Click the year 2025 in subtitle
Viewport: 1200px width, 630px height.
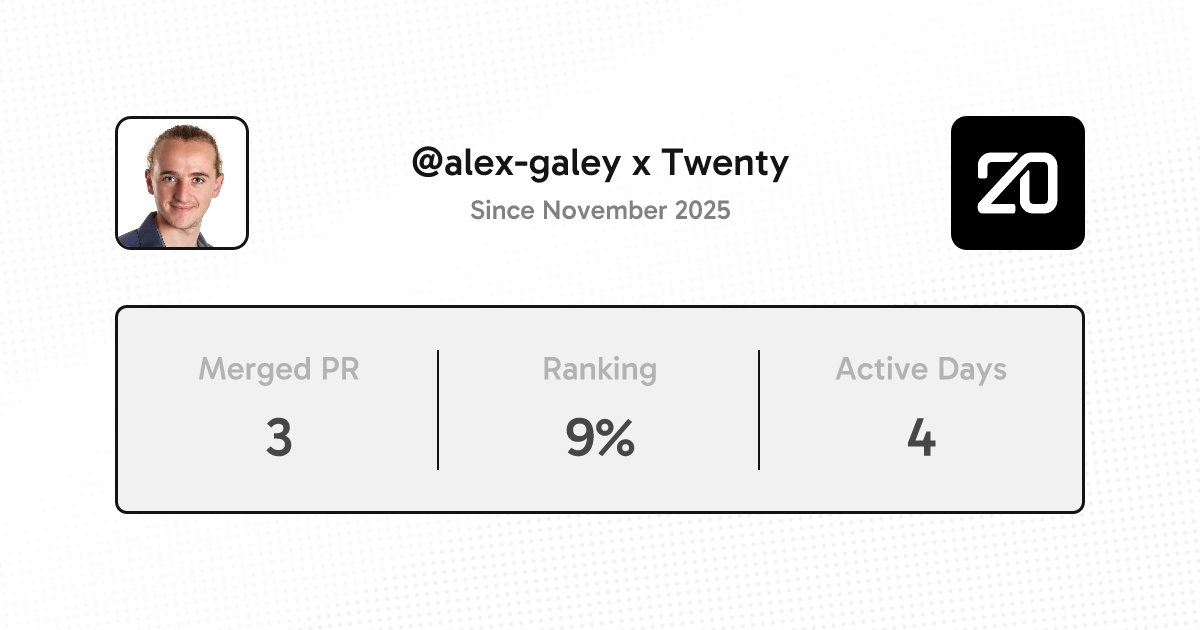click(700, 211)
